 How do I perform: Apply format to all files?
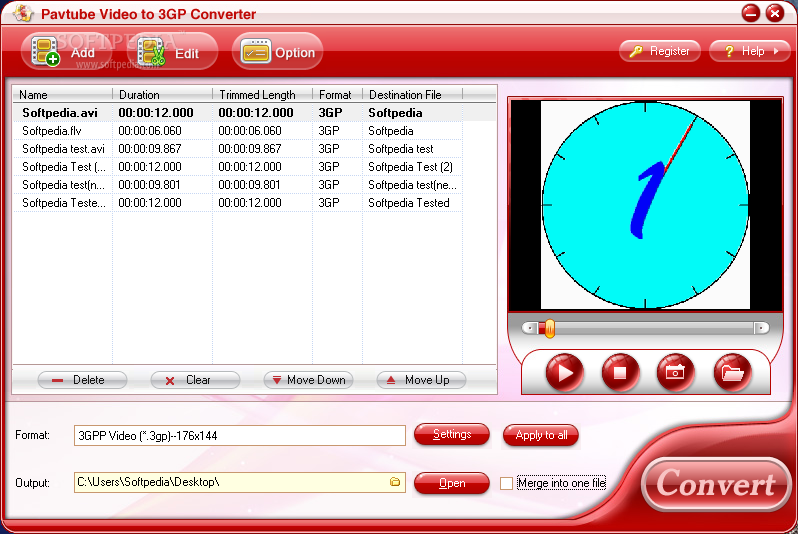point(541,435)
